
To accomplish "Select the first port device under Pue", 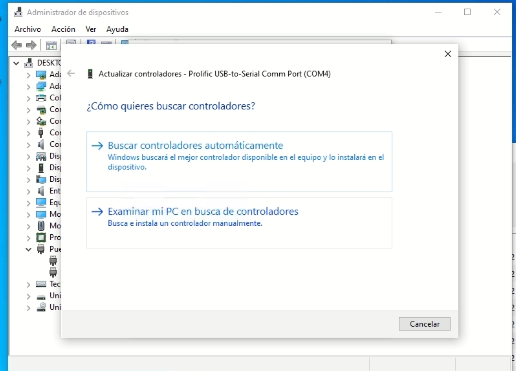I will tap(53, 261).
